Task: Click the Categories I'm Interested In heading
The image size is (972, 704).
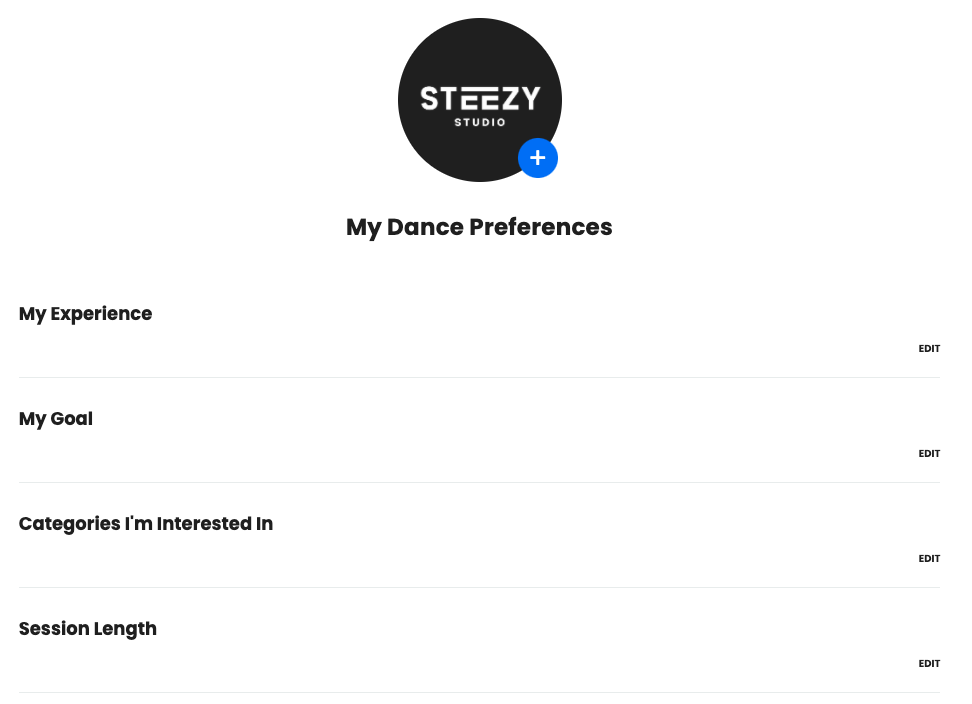Action: (x=146, y=524)
